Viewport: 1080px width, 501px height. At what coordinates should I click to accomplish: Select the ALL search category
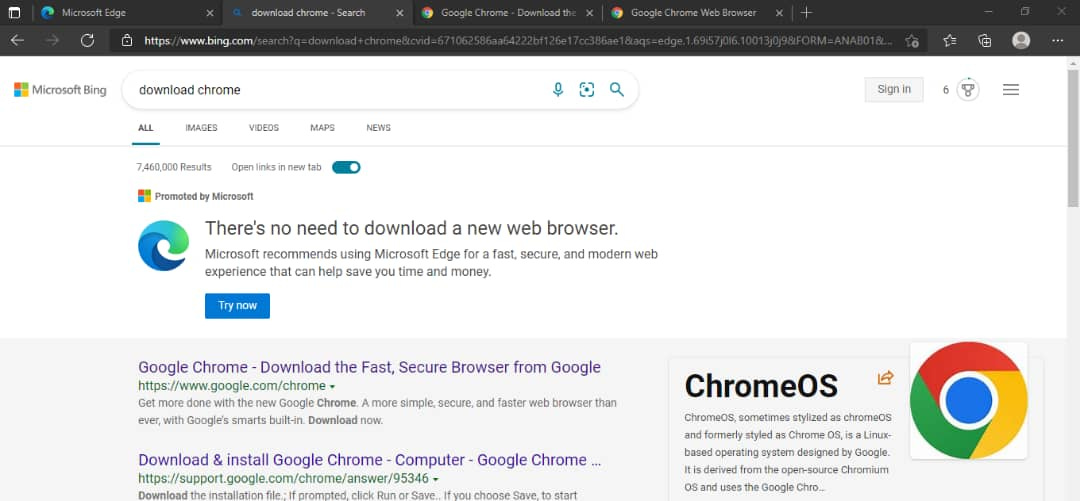[145, 127]
